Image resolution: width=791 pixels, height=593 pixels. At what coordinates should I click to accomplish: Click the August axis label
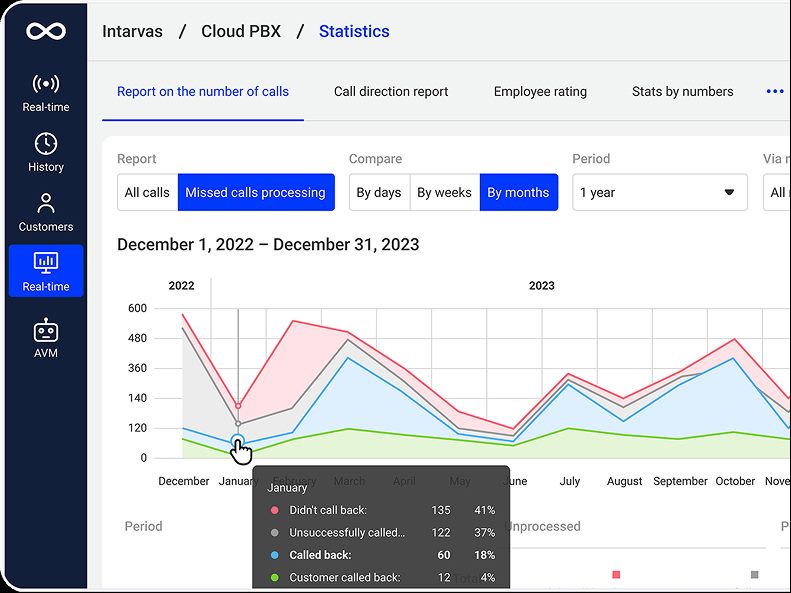[625, 481]
